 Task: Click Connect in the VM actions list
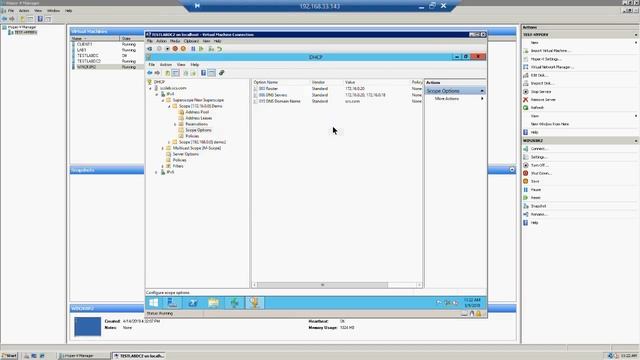[x=539, y=149]
